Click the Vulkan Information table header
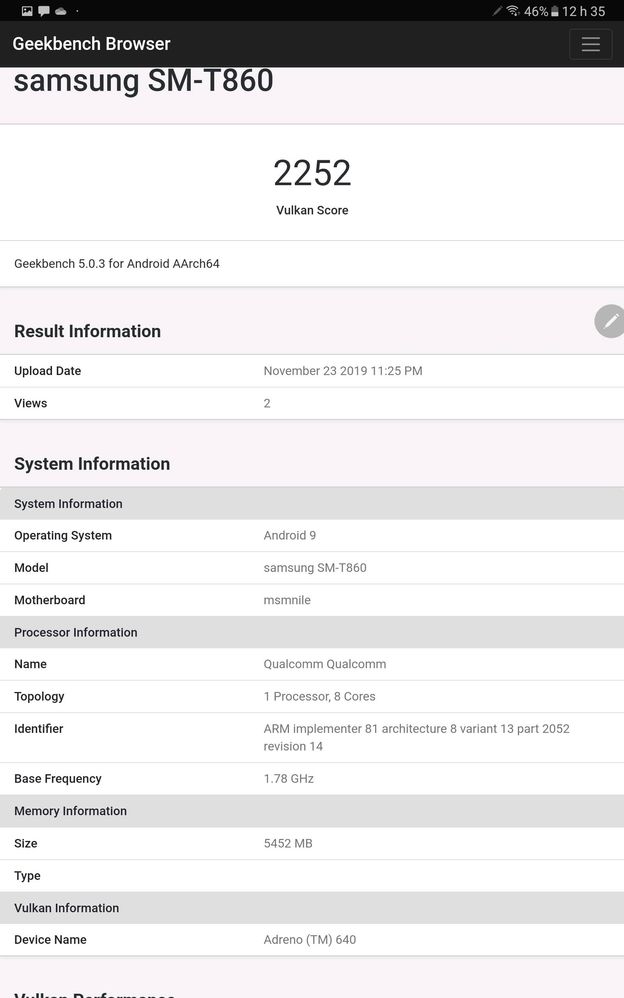 (x=312, y=908)
